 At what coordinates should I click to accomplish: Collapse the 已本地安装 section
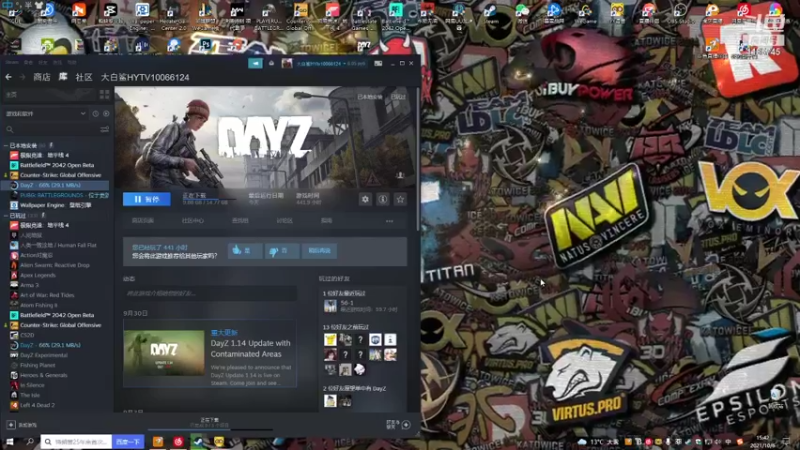(6, 145)
